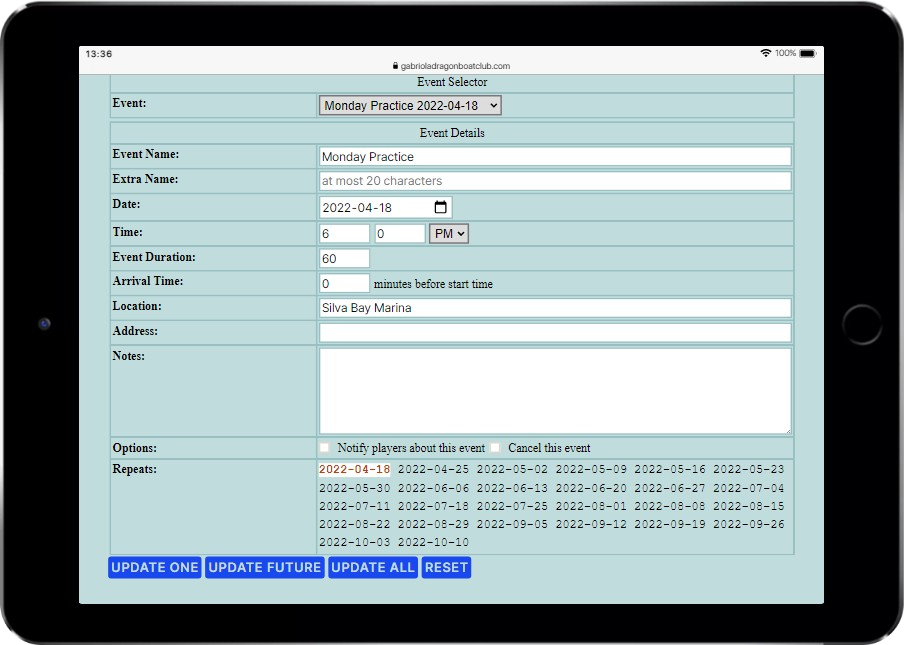Select repeat date 2022-05-16

[x=670, y=469]
